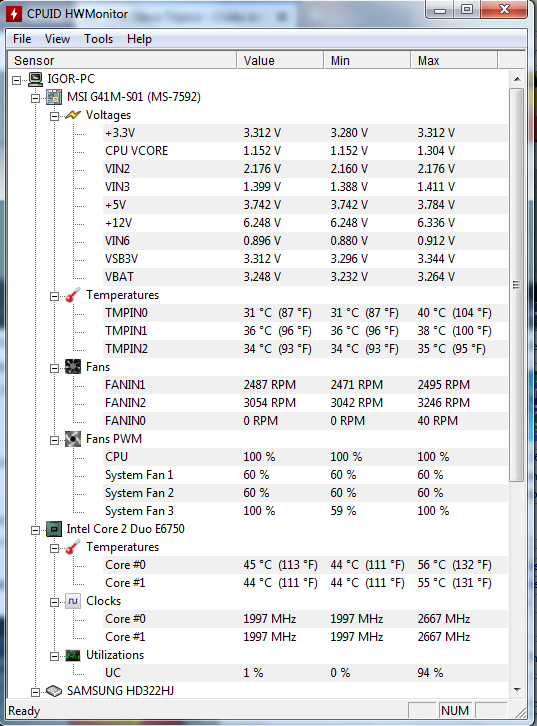This screenshot has height=726, width=537.
Task: Click the Clocks waveform icon
Action: pyautogui.click(x=73, y=601)
